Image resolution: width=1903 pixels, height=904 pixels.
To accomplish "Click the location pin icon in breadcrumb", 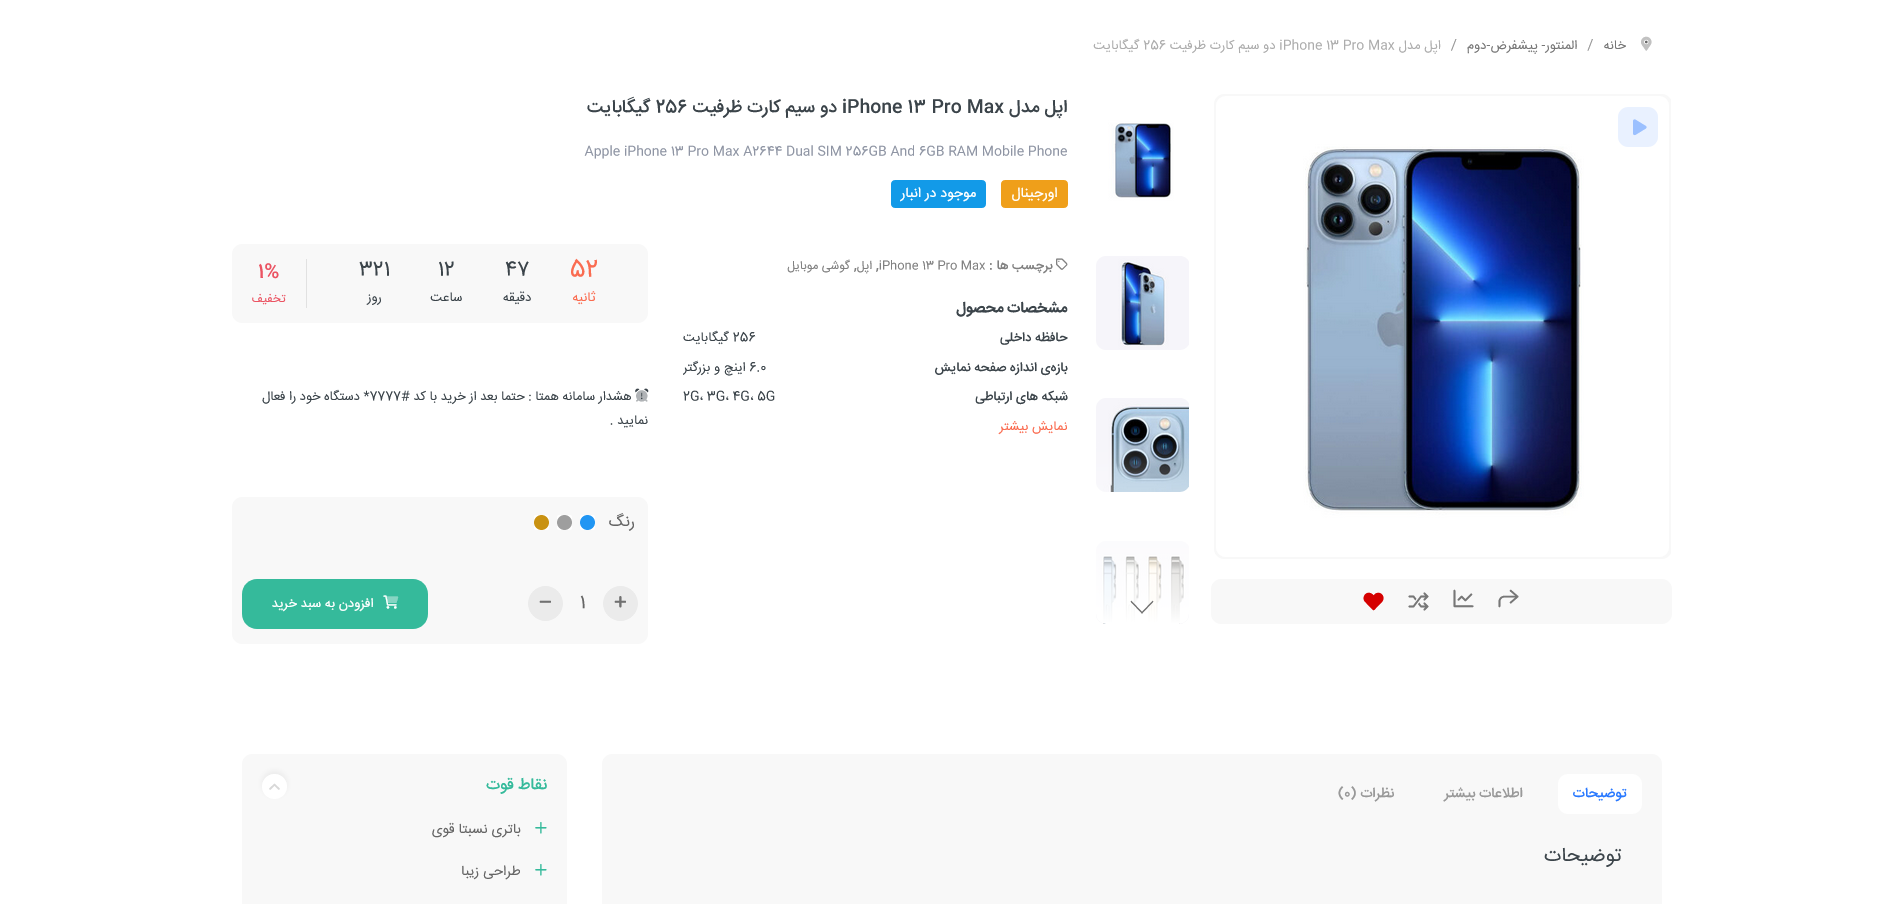I will pyautogui.click(x=1646, y=44).
